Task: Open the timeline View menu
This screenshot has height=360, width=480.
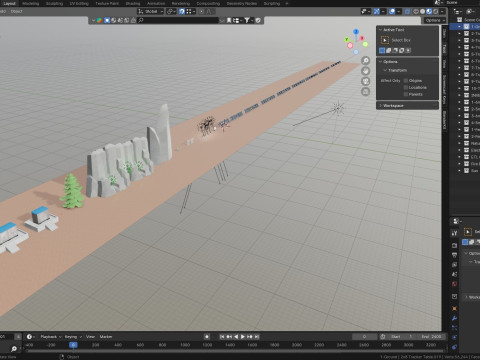Action: (x=90, y=337)
